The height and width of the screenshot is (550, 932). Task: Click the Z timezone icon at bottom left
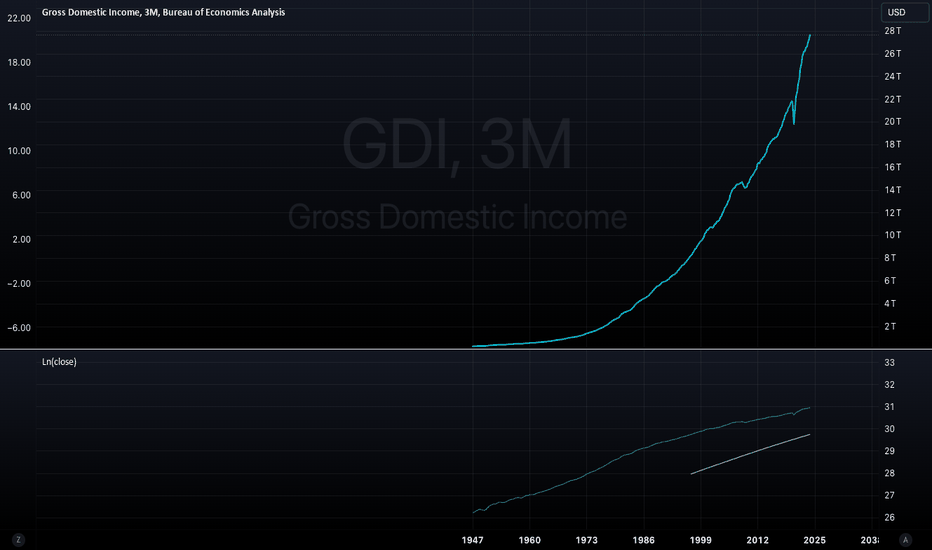[18, 540]
